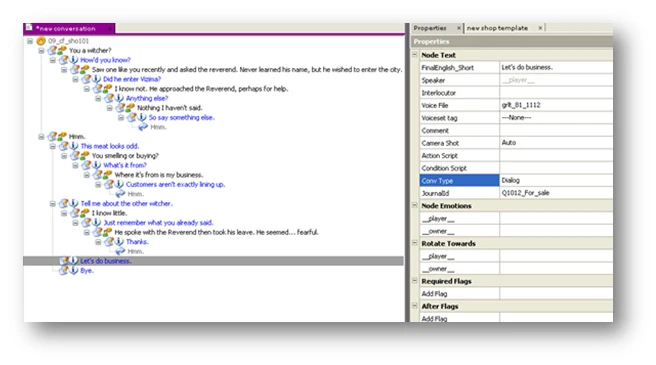This screenshot has height=365, width=656.
Task: Select the 'Nothing I haven't said.' line
Action: (169, 108)
